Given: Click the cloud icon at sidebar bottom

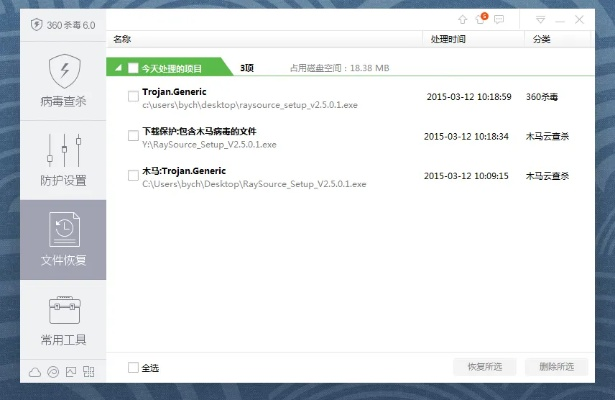Looking at the screenshot, I should pyautogui.click(x=35, y=372).
